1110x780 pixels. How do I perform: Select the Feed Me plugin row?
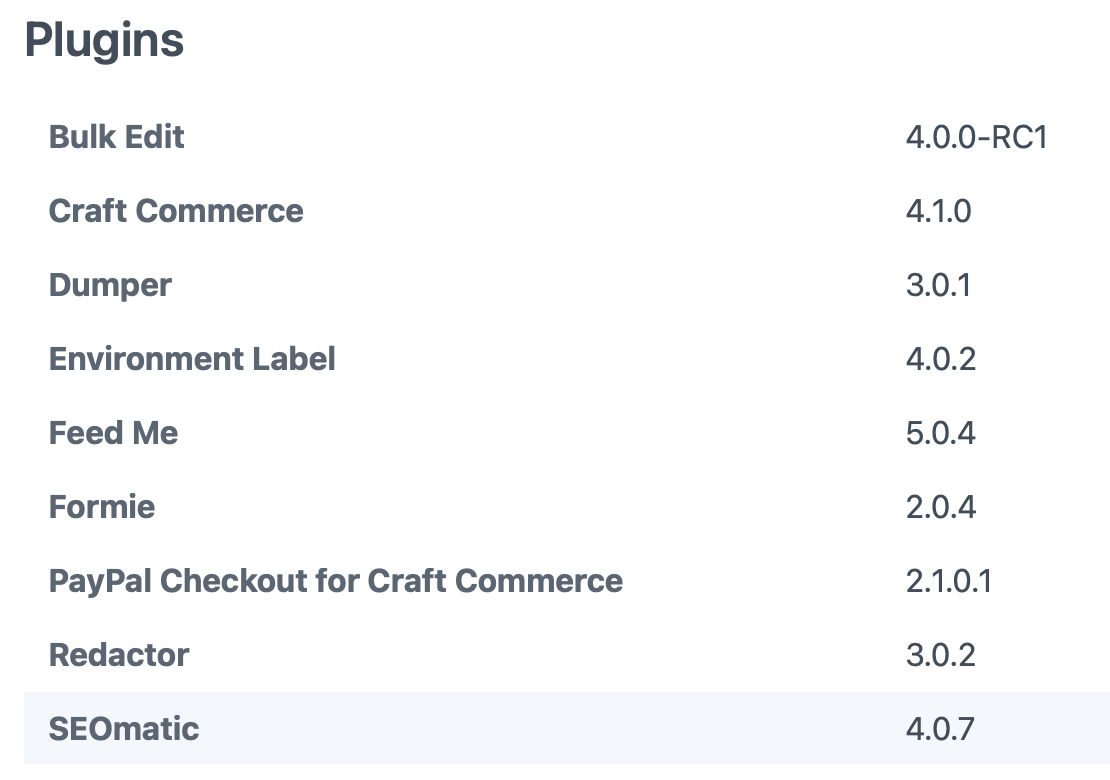[x=567, y=432]
